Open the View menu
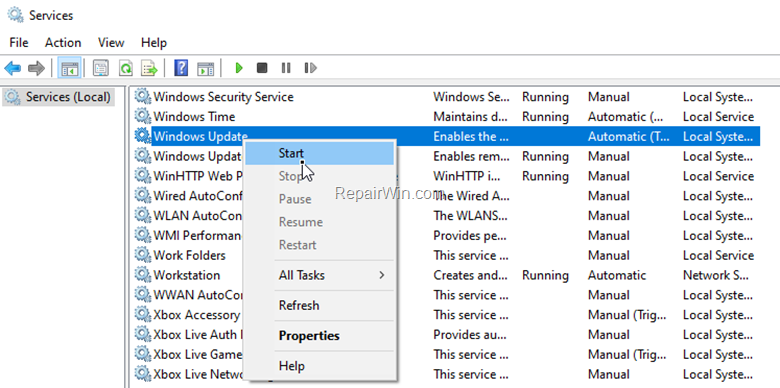This screenshot has height=388, width=780. (111, 43)
